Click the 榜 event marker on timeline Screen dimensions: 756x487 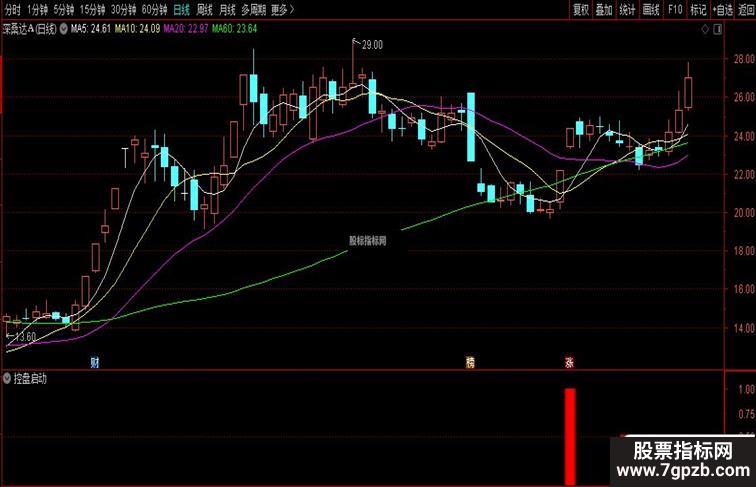470,362
